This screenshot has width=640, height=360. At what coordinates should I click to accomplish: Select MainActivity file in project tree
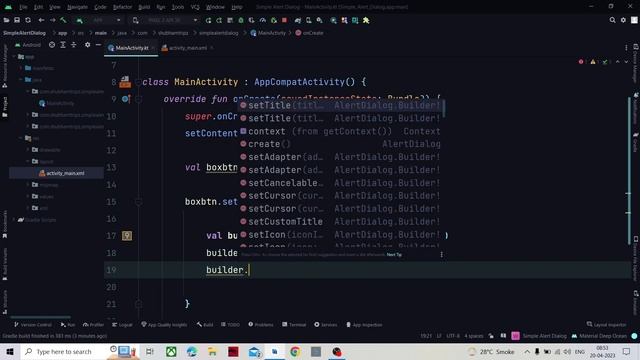pyautogui.click(x=57, y=103)
